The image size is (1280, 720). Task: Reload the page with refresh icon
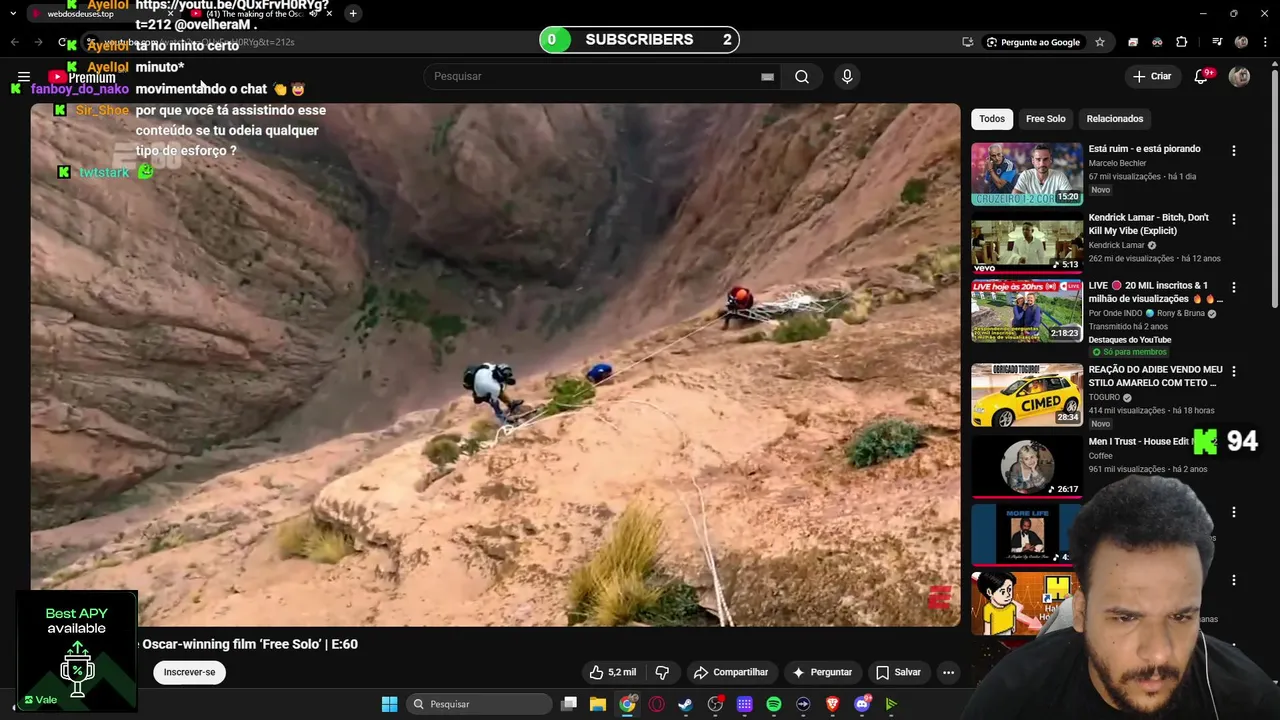[62, 42]
